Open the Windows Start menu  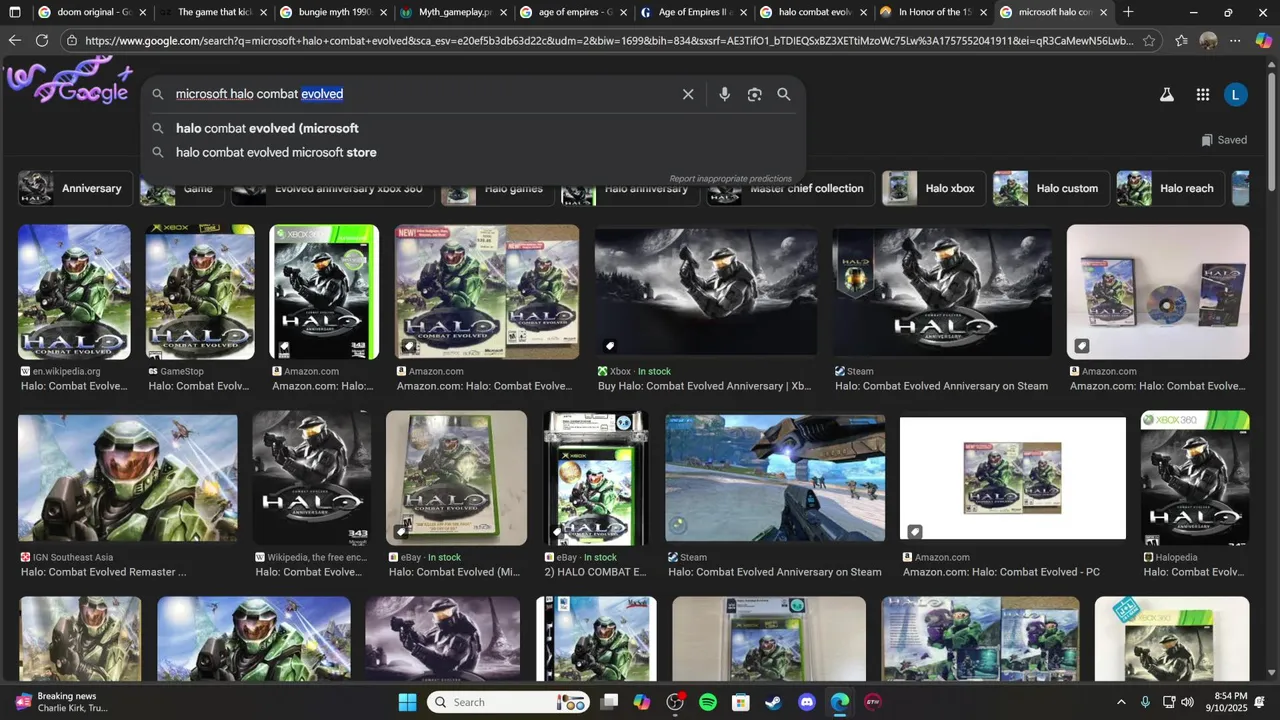click(x=407, y=702)
